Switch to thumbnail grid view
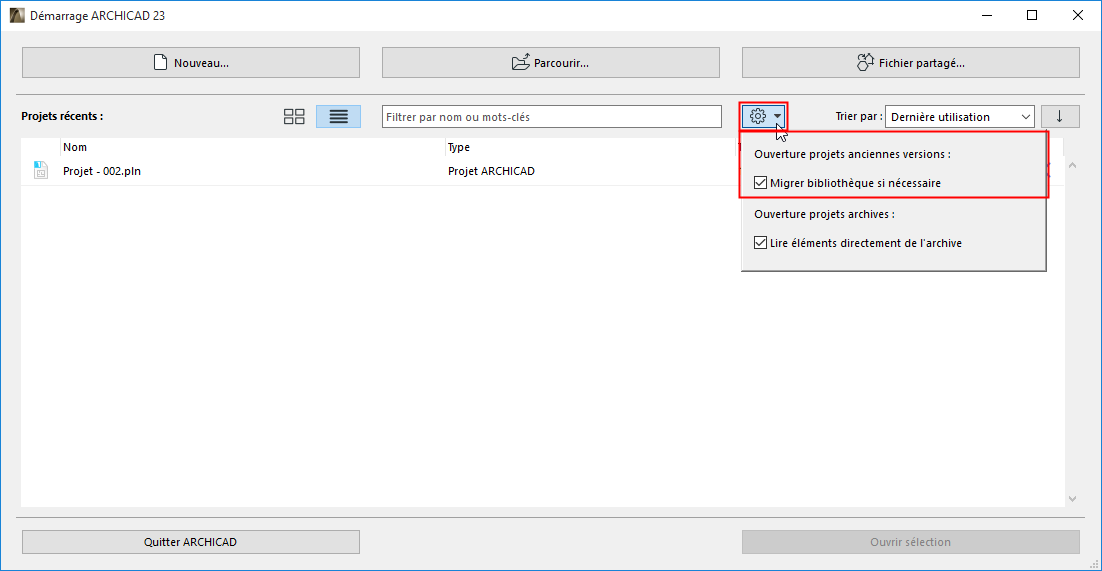This screenshot has height=571, width=1102. (294, 117)
